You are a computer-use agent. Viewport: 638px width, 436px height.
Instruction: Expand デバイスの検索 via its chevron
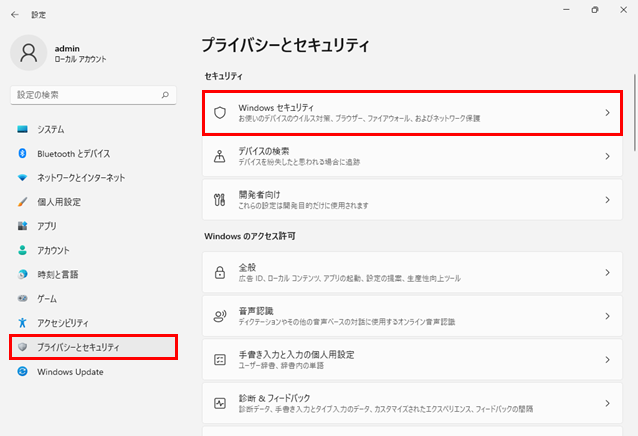pos(607,156)
